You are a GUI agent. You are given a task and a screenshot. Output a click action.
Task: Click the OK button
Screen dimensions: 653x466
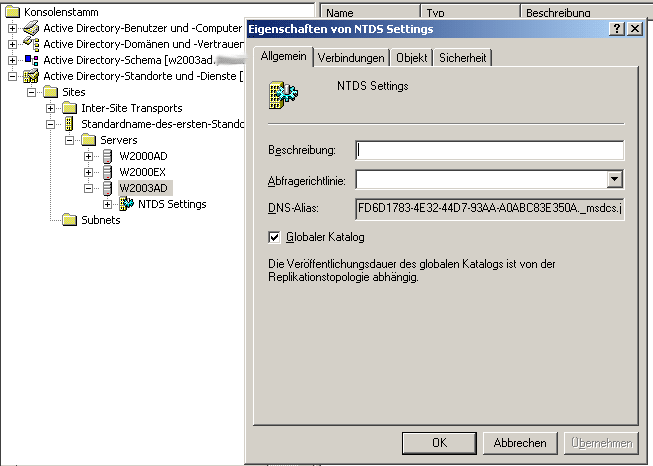click(x=438, y=442)
